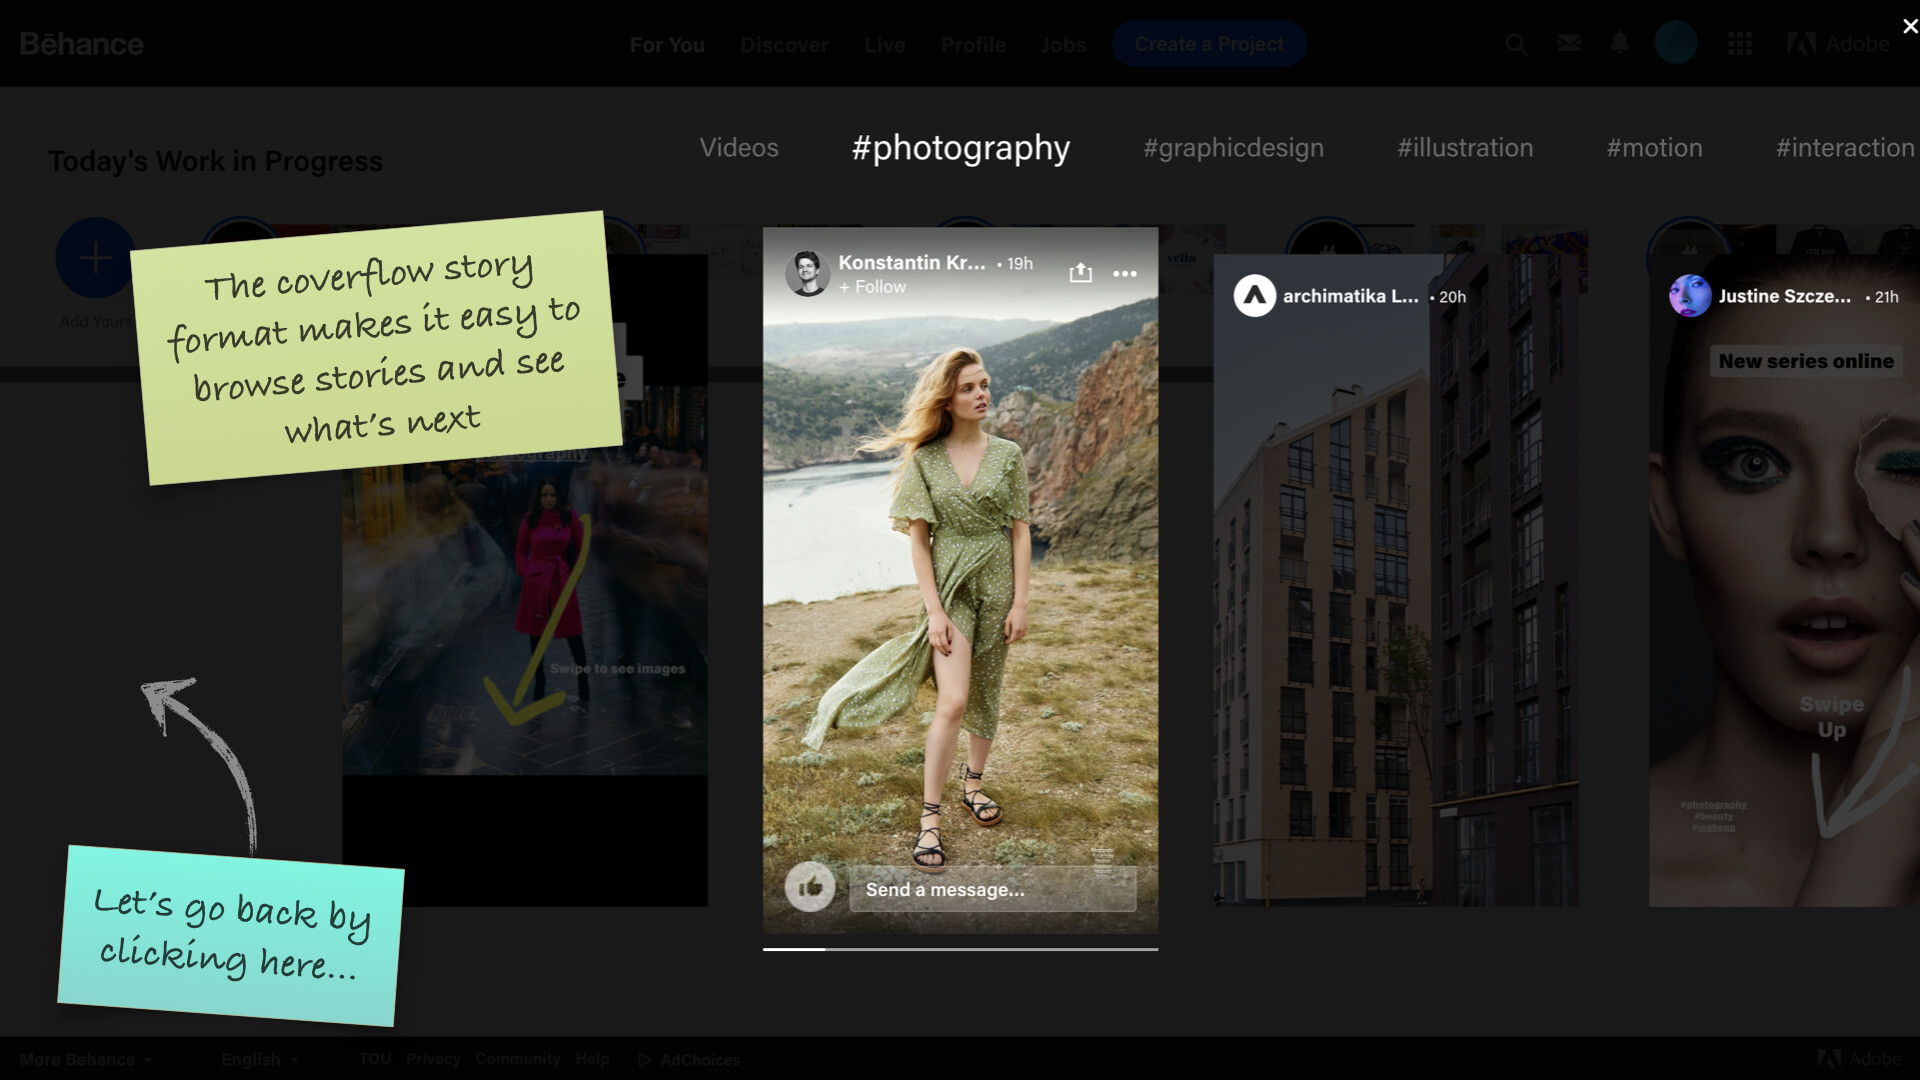Click the Send a message input field
Image resolution: width=1920 pixels, height=1080 pixels.
pyautogui.click(x=992, y=889)
